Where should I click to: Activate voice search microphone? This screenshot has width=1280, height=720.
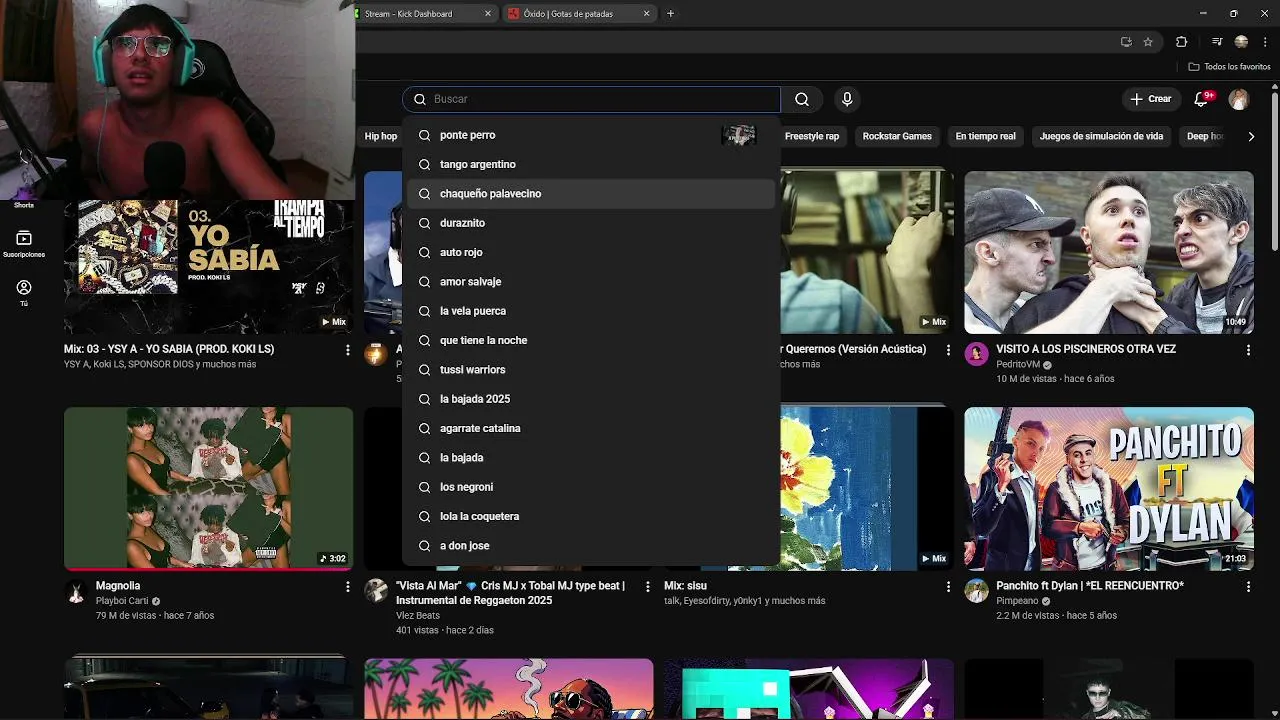pos(847,99)
